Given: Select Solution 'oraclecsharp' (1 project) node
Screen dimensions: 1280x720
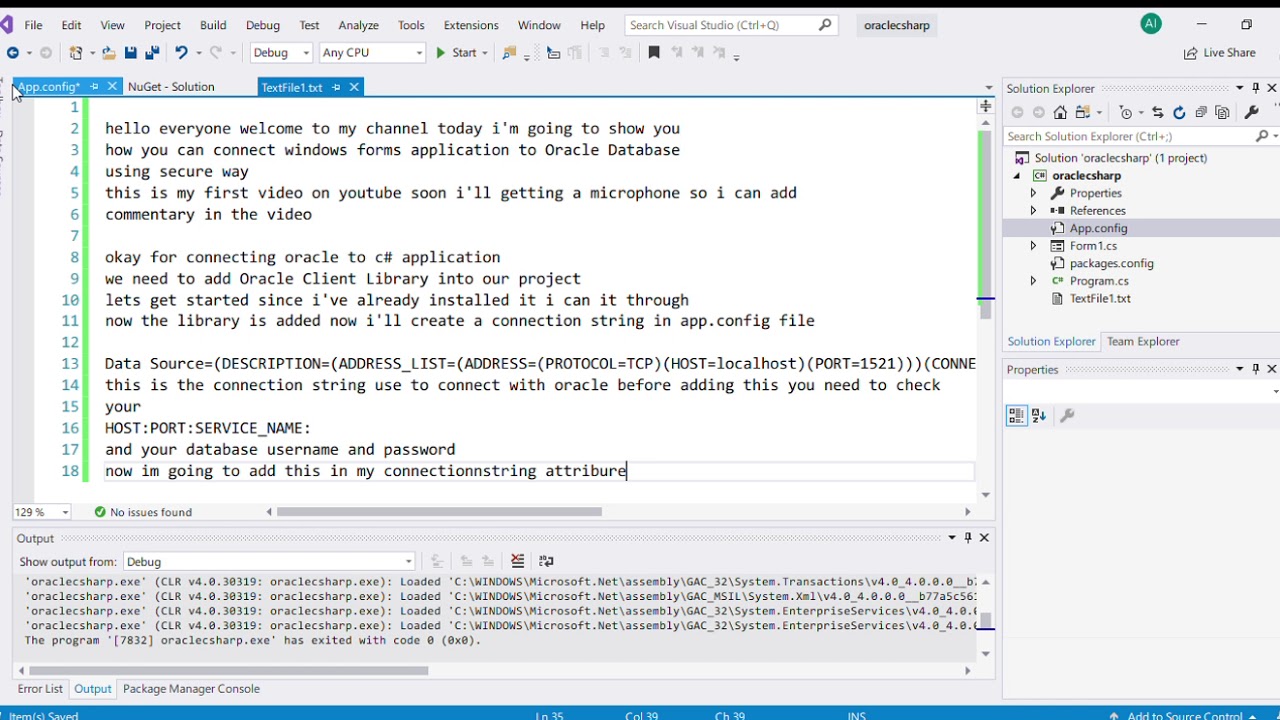Looking at the screenshot, I should click(x=1120, y=158).
